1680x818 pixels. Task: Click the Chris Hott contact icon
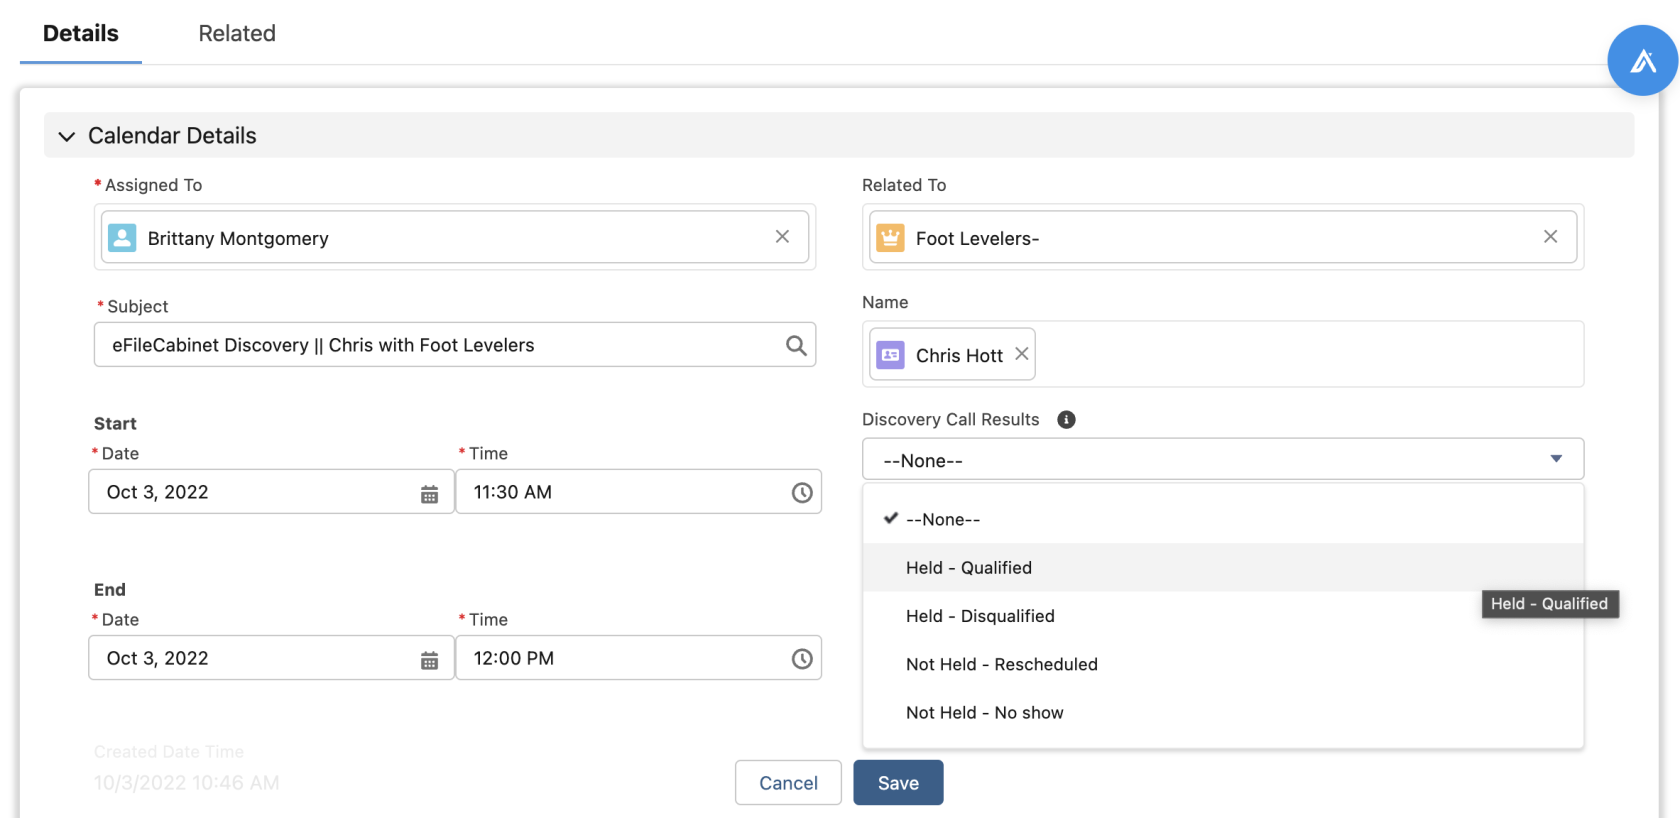click(x=890, y=355)
